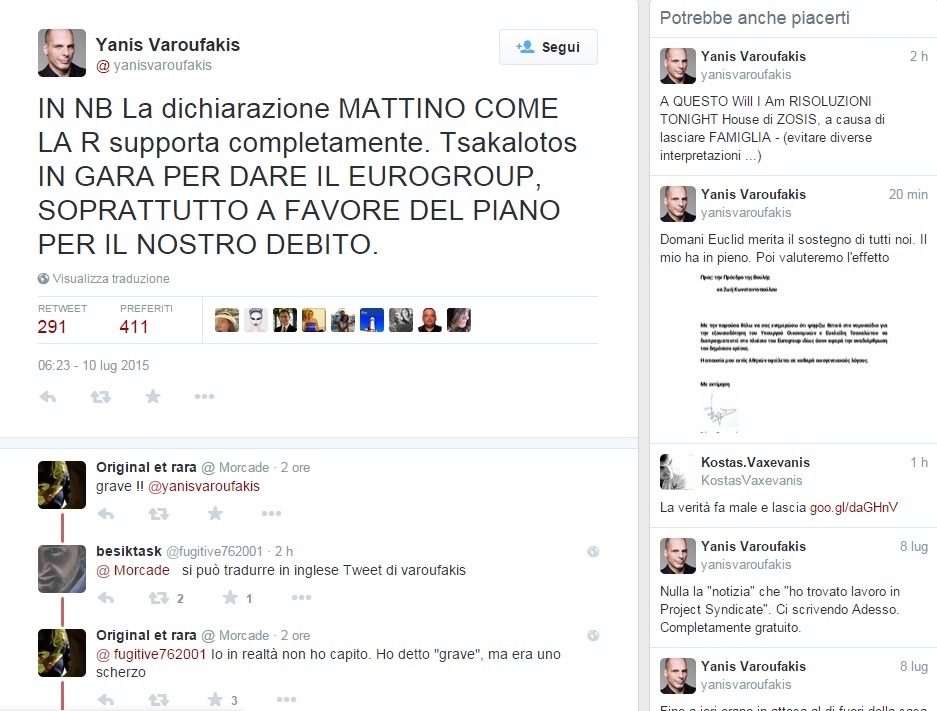The width and height of the screenshot is (937, 711).
Task: Click the first retweeter avatar with hat
Action: tap(227, 320)
